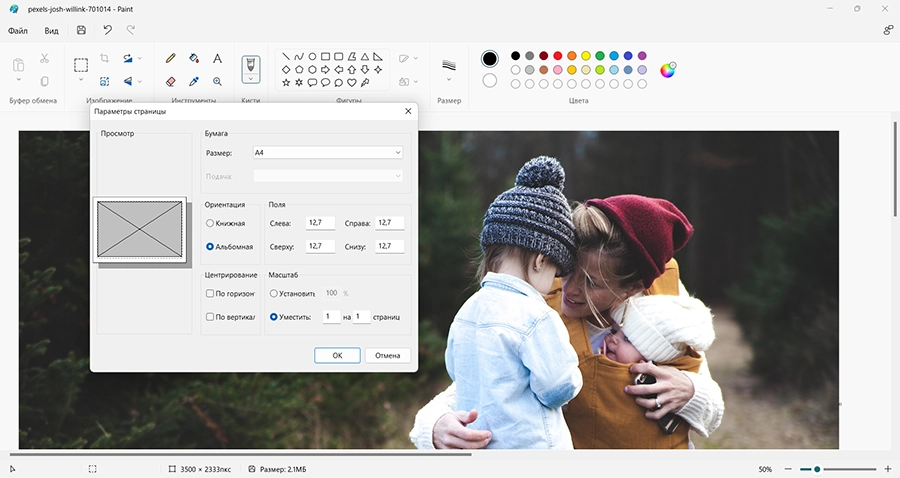Click the Save floppy disk icon
Image resolution: width=900 pixels, height=478 pixels.
click(x=81, y=30)
